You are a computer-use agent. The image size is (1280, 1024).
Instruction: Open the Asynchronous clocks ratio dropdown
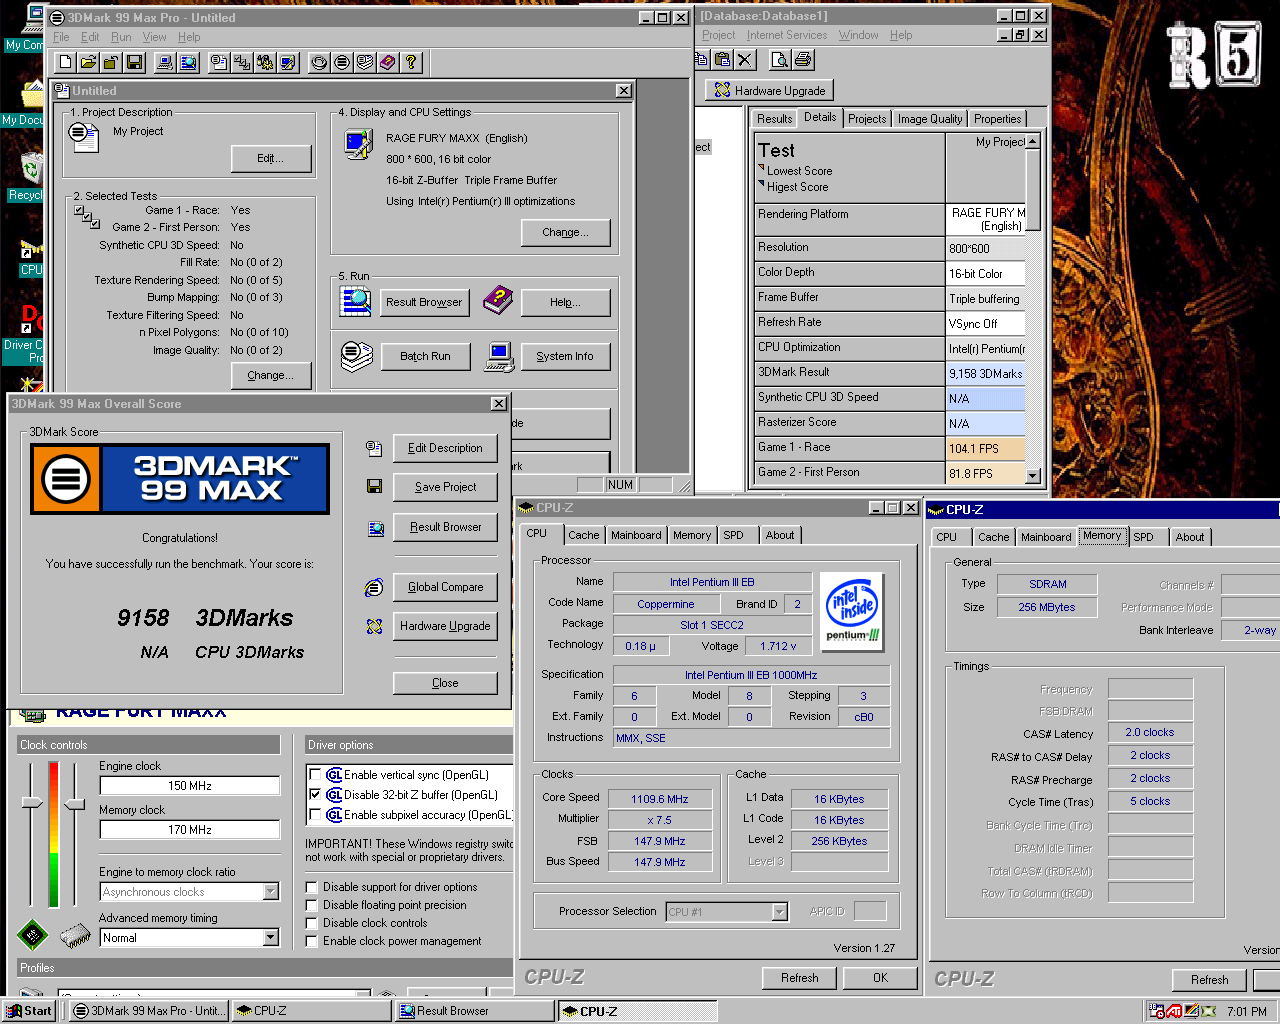tap(270, 892)
